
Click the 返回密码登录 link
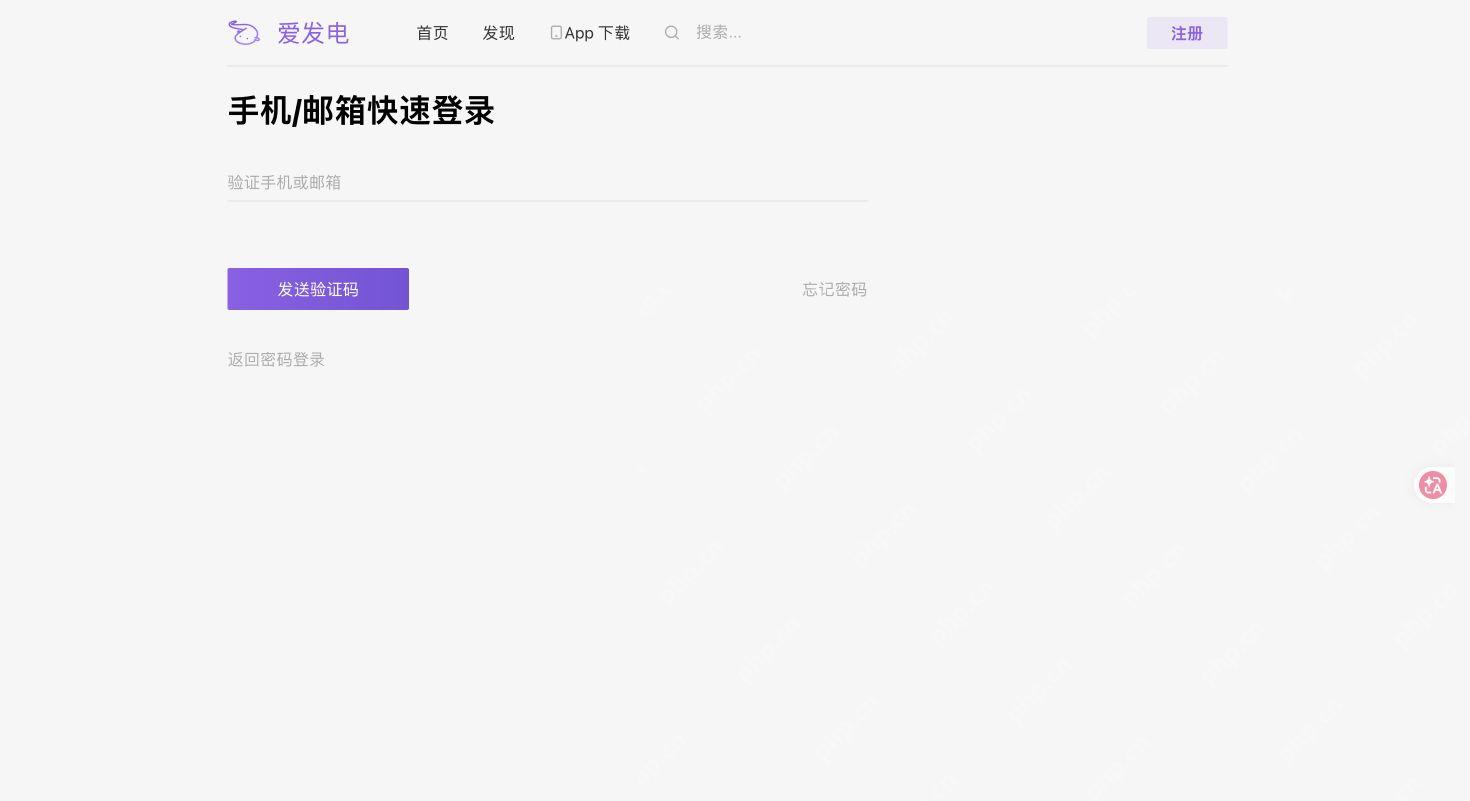click(276, 359)
